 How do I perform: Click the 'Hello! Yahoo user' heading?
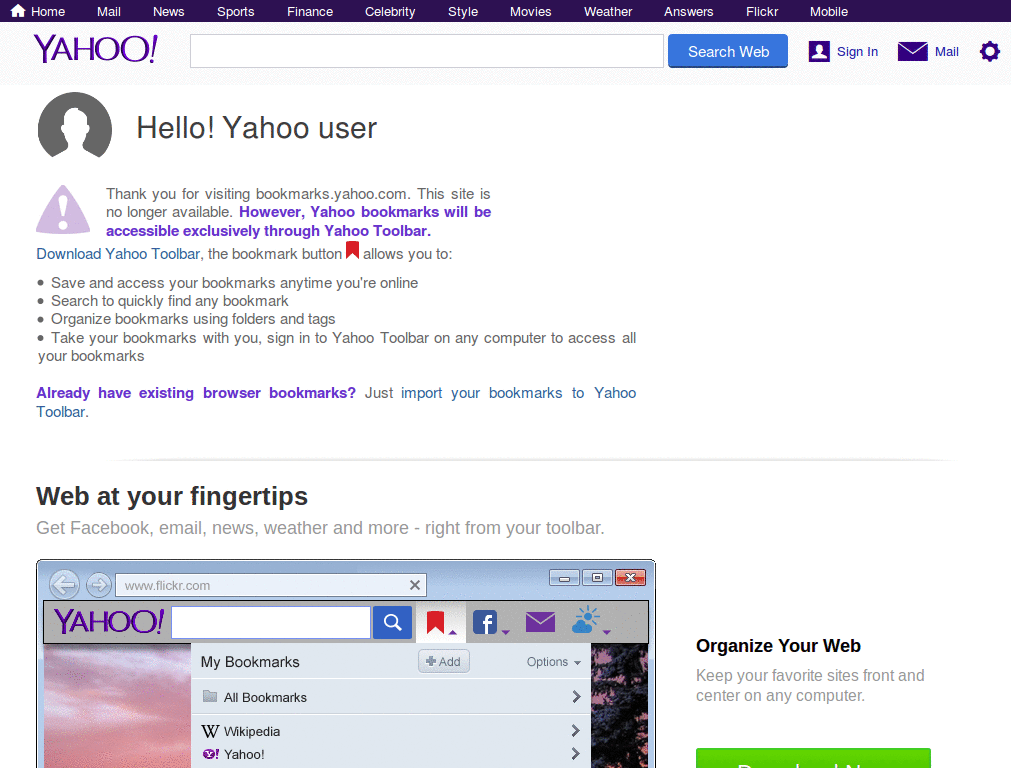(x=257, y=127)
